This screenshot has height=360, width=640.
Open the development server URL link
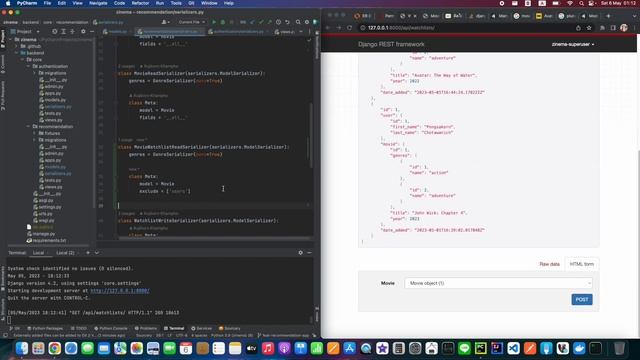120,291
